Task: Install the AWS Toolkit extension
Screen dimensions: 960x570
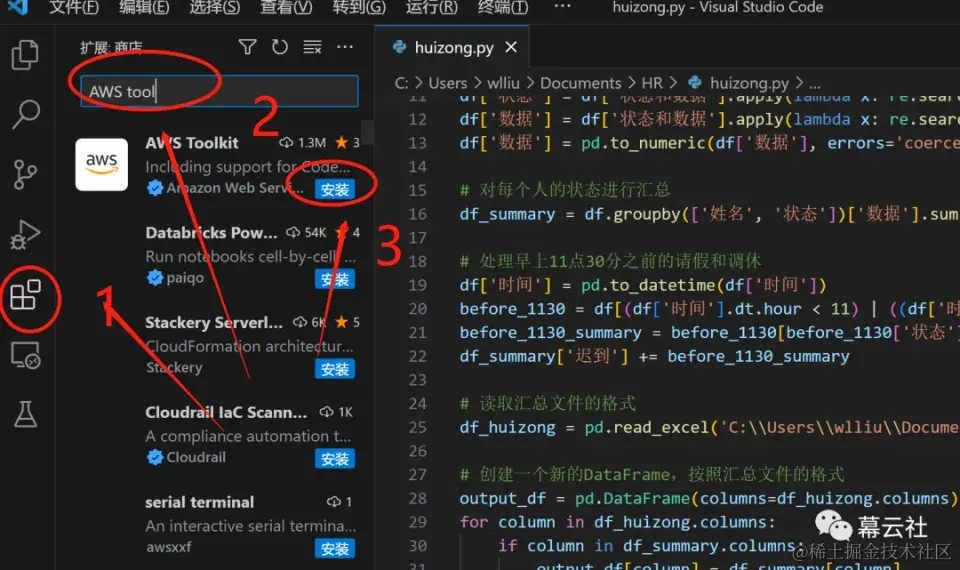Action: 335,190
